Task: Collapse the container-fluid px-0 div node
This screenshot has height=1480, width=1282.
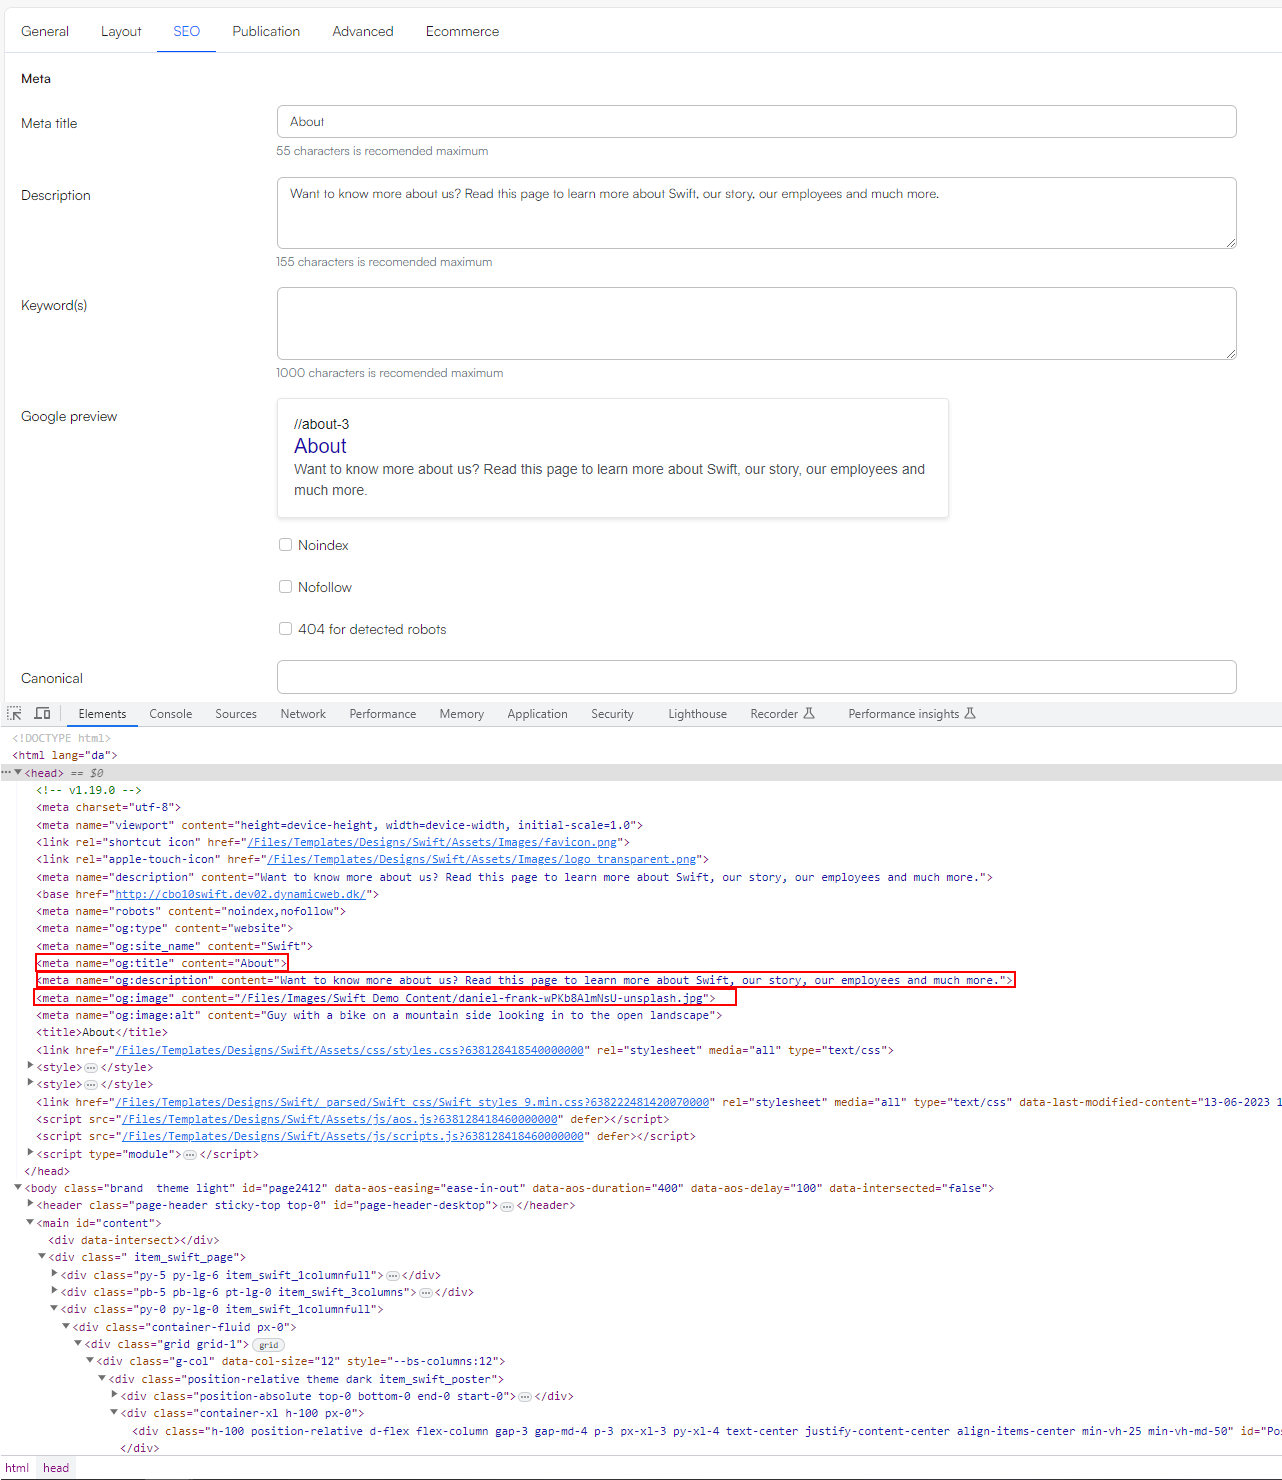Action: point(66,1327)
